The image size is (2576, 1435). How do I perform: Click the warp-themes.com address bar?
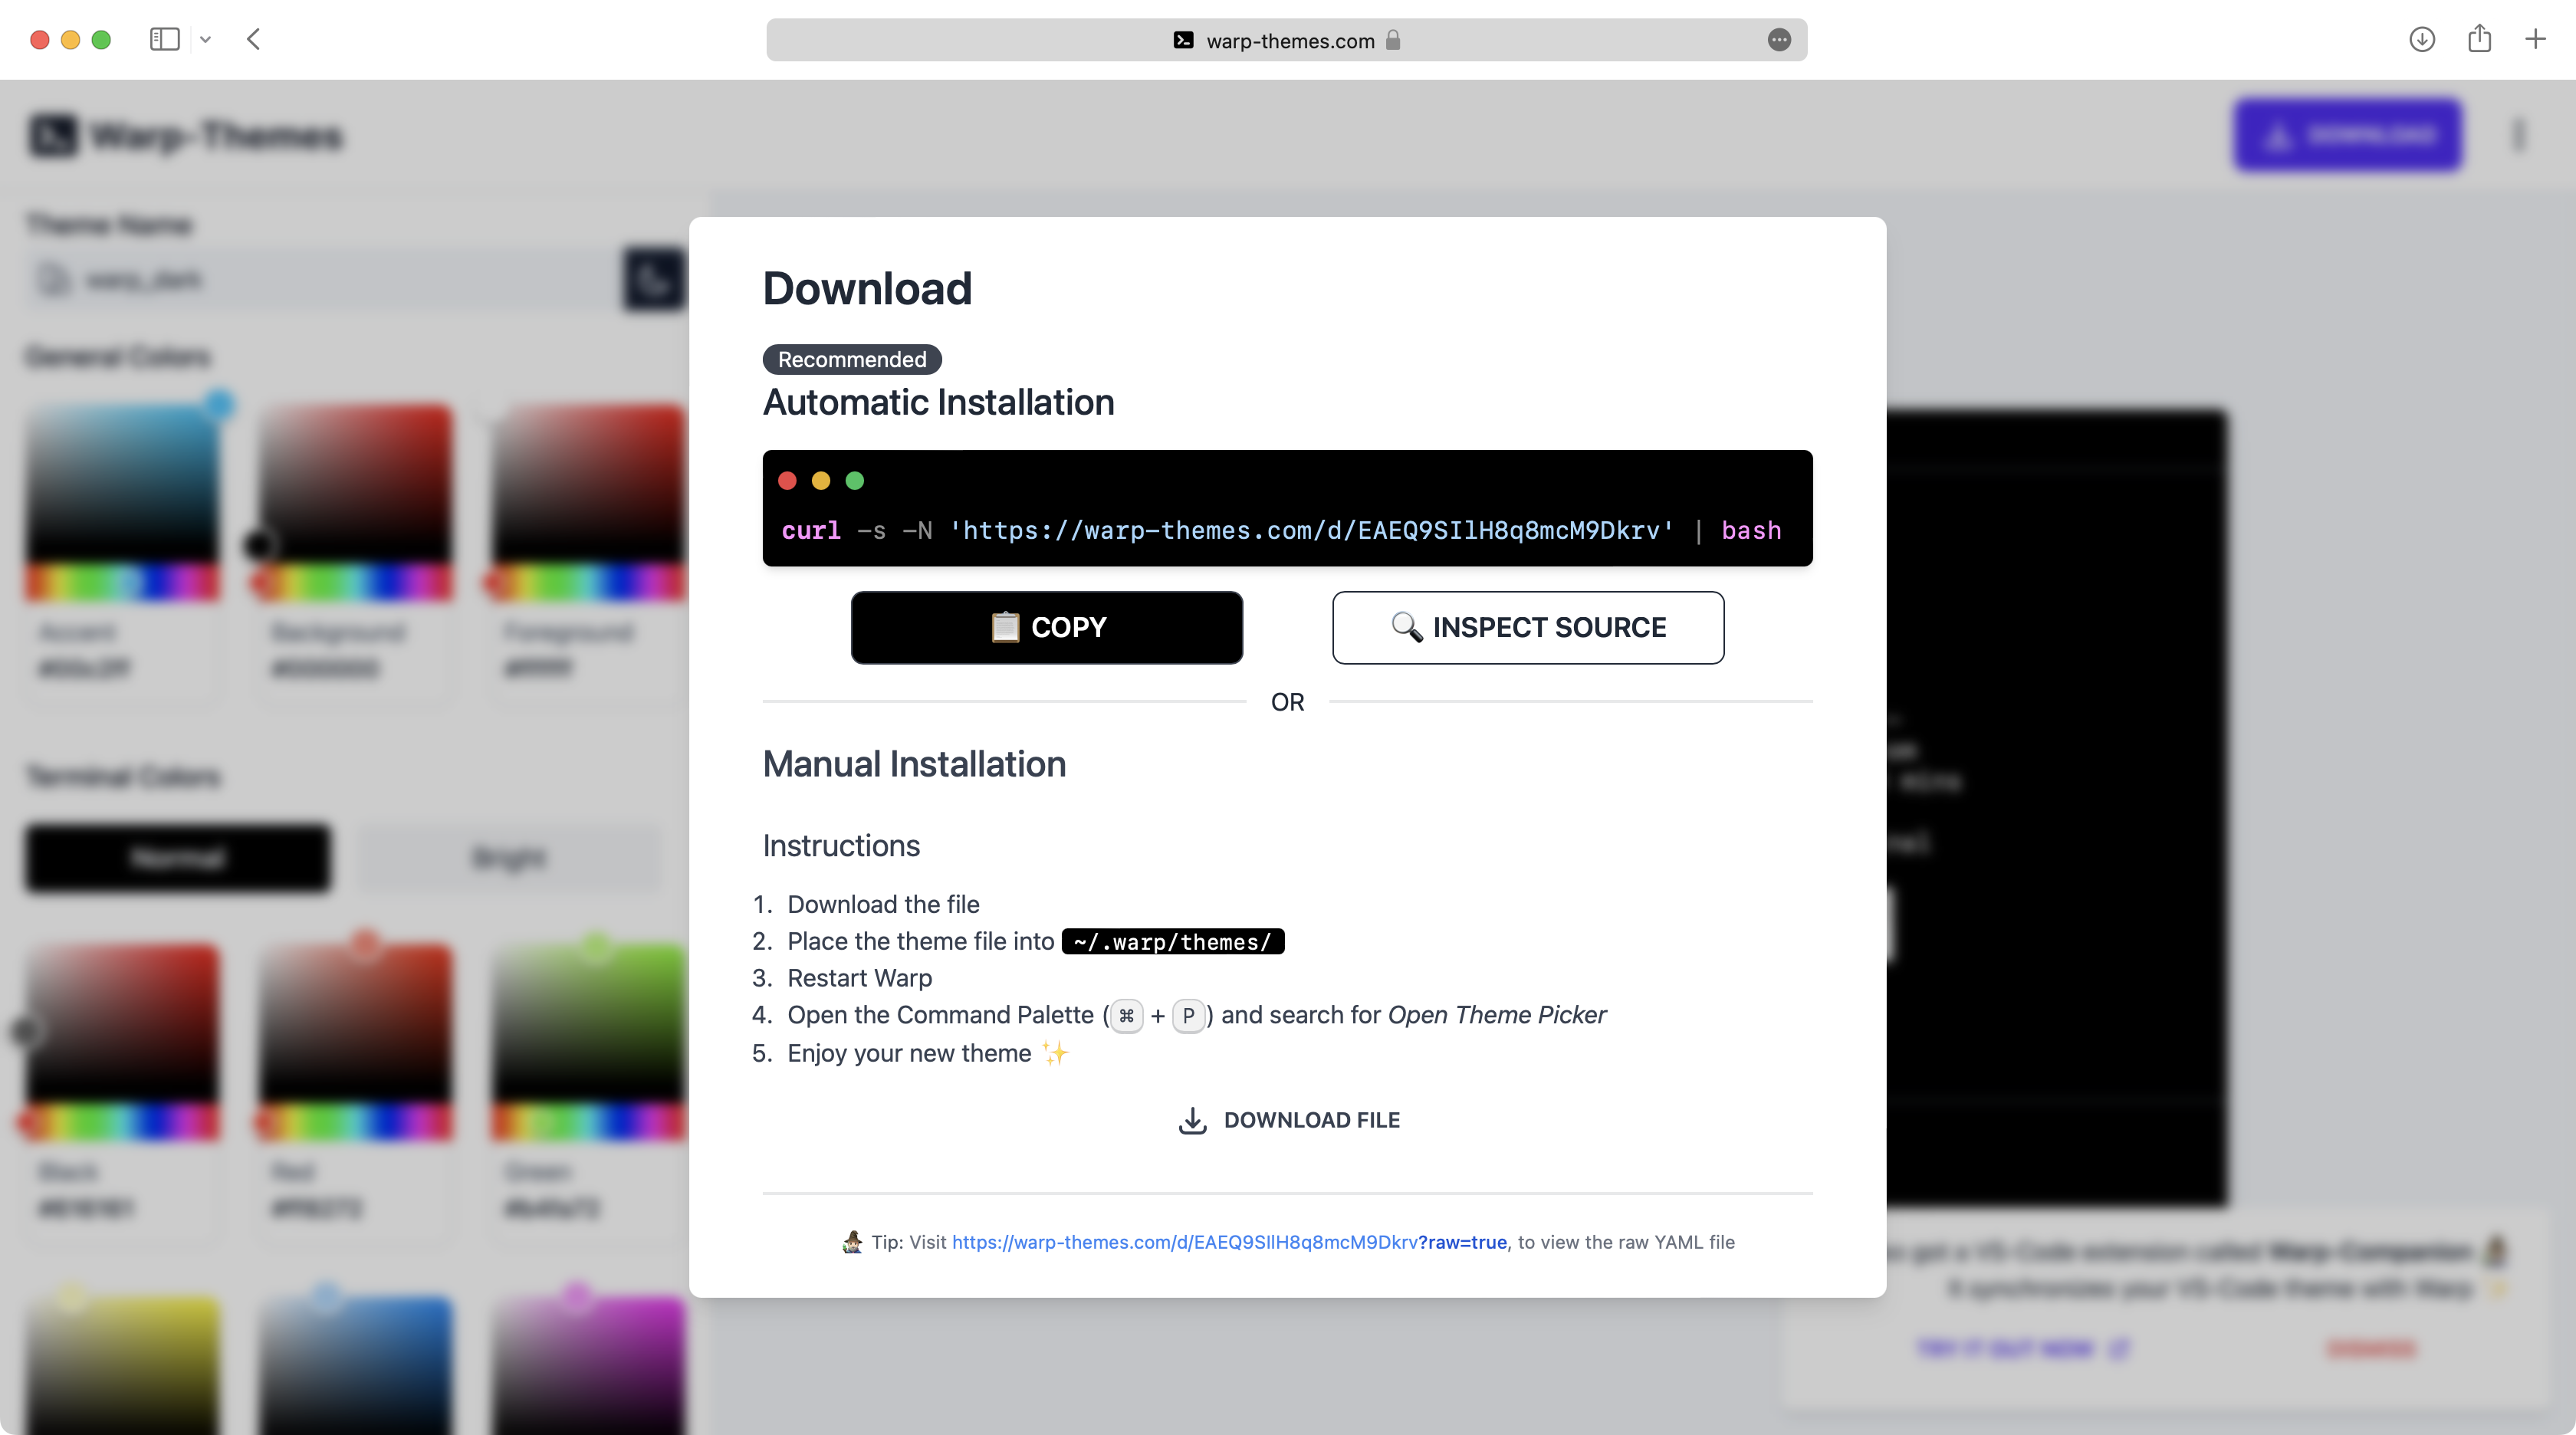click(1287, 40)
